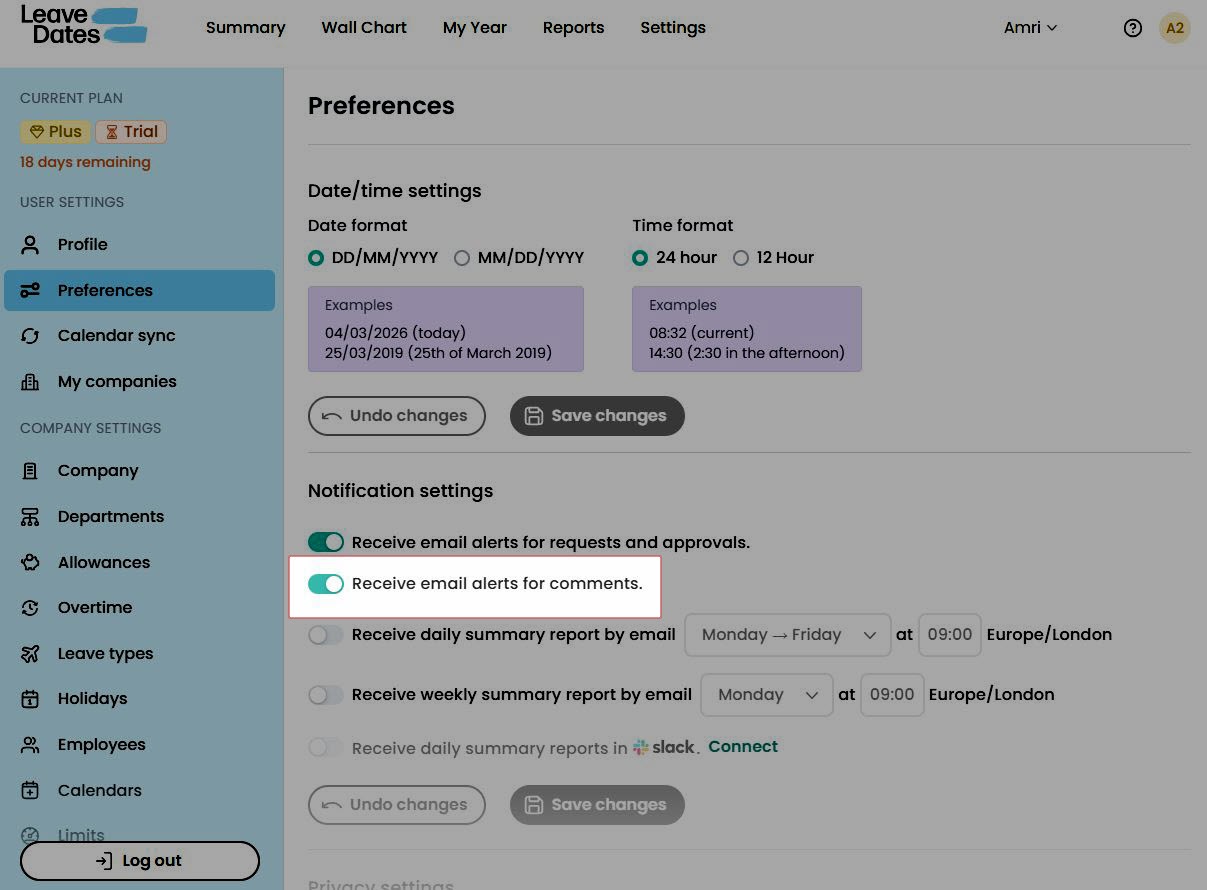Click the Preferences sliders icon
Screen dimensions: 1207x890
coord(30,290)
